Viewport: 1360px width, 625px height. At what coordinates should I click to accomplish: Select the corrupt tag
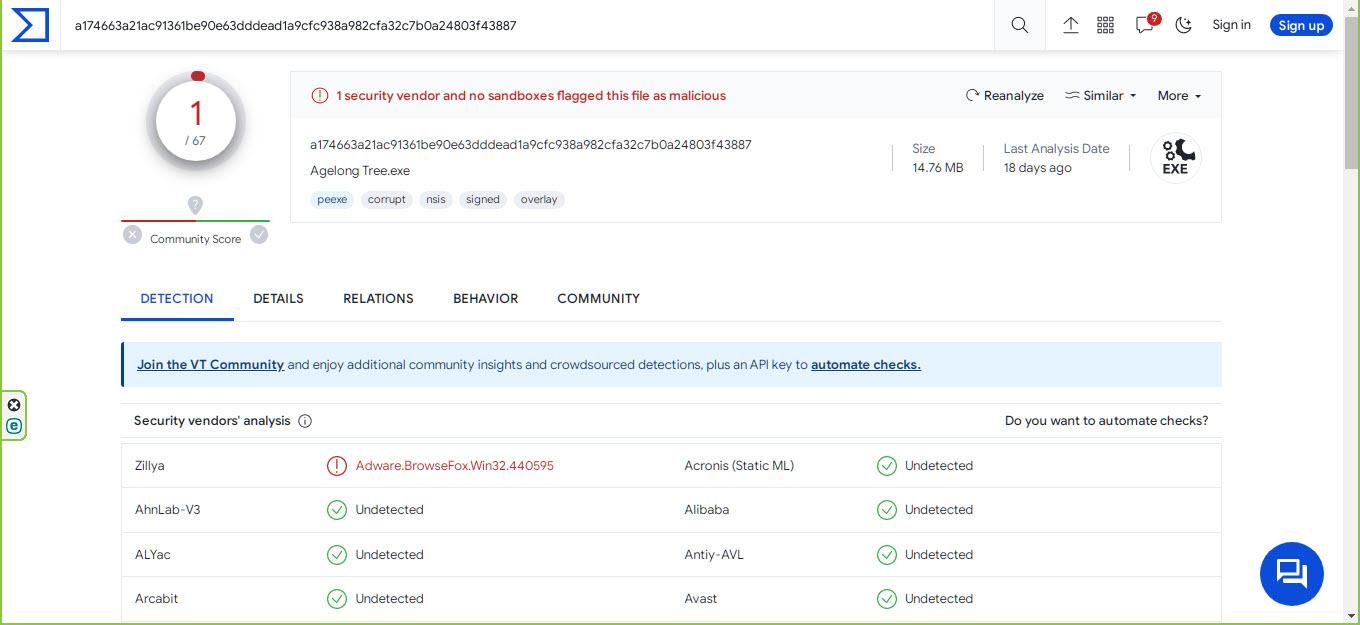point(387,200)
